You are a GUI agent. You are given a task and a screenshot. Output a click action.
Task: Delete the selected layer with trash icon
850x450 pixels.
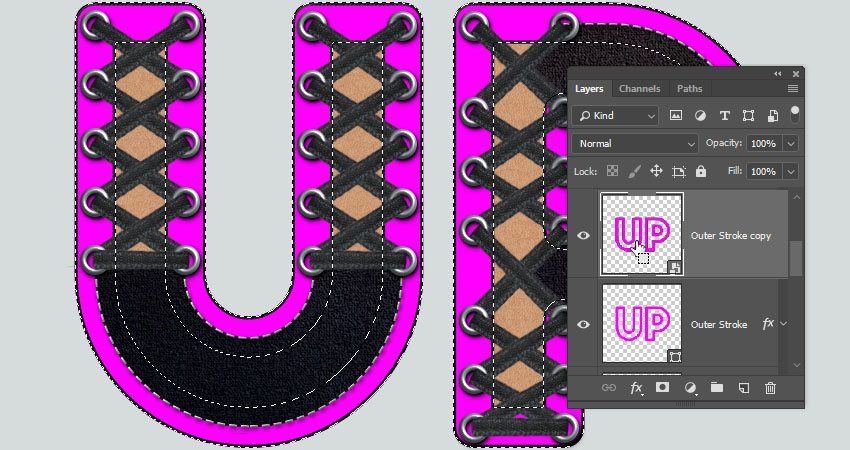tap(770, 388)
